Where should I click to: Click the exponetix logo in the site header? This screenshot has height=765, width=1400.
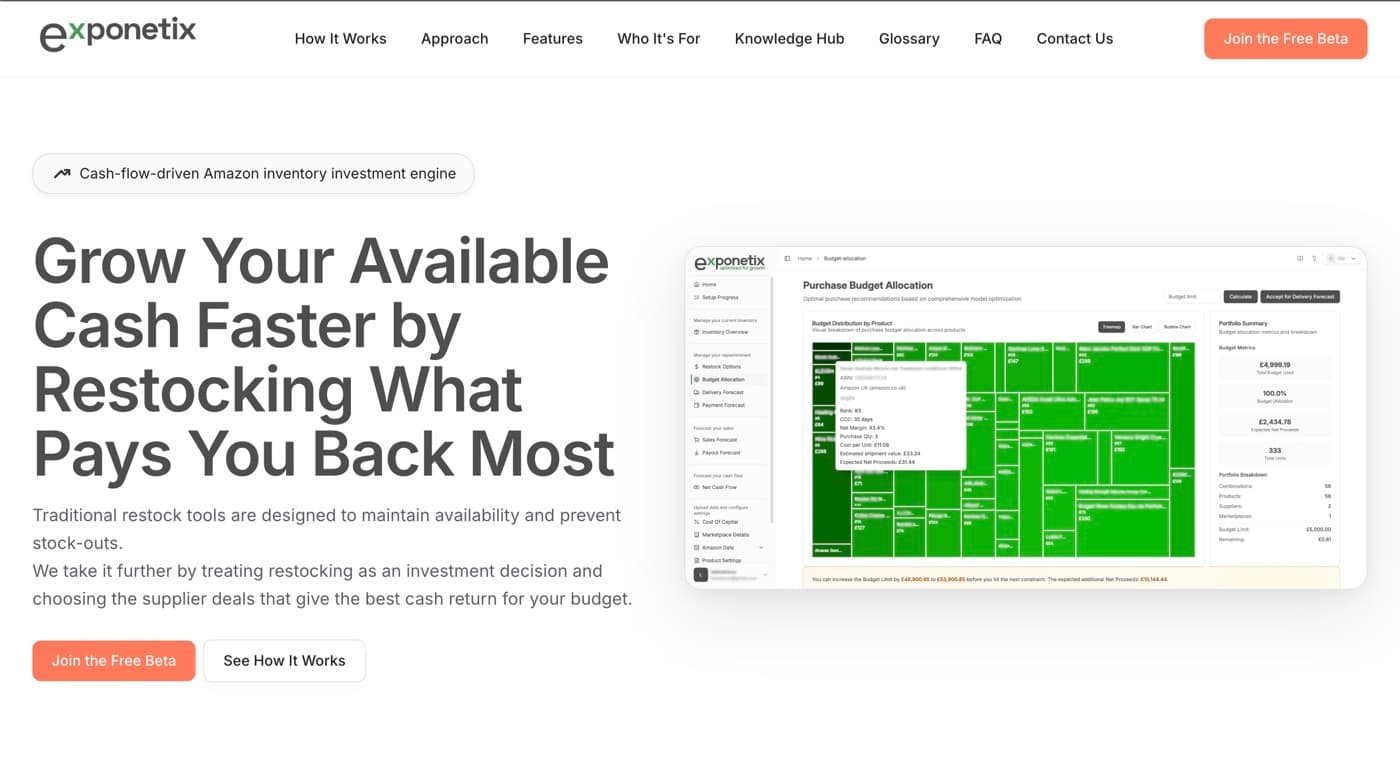[x=117, y=35]
